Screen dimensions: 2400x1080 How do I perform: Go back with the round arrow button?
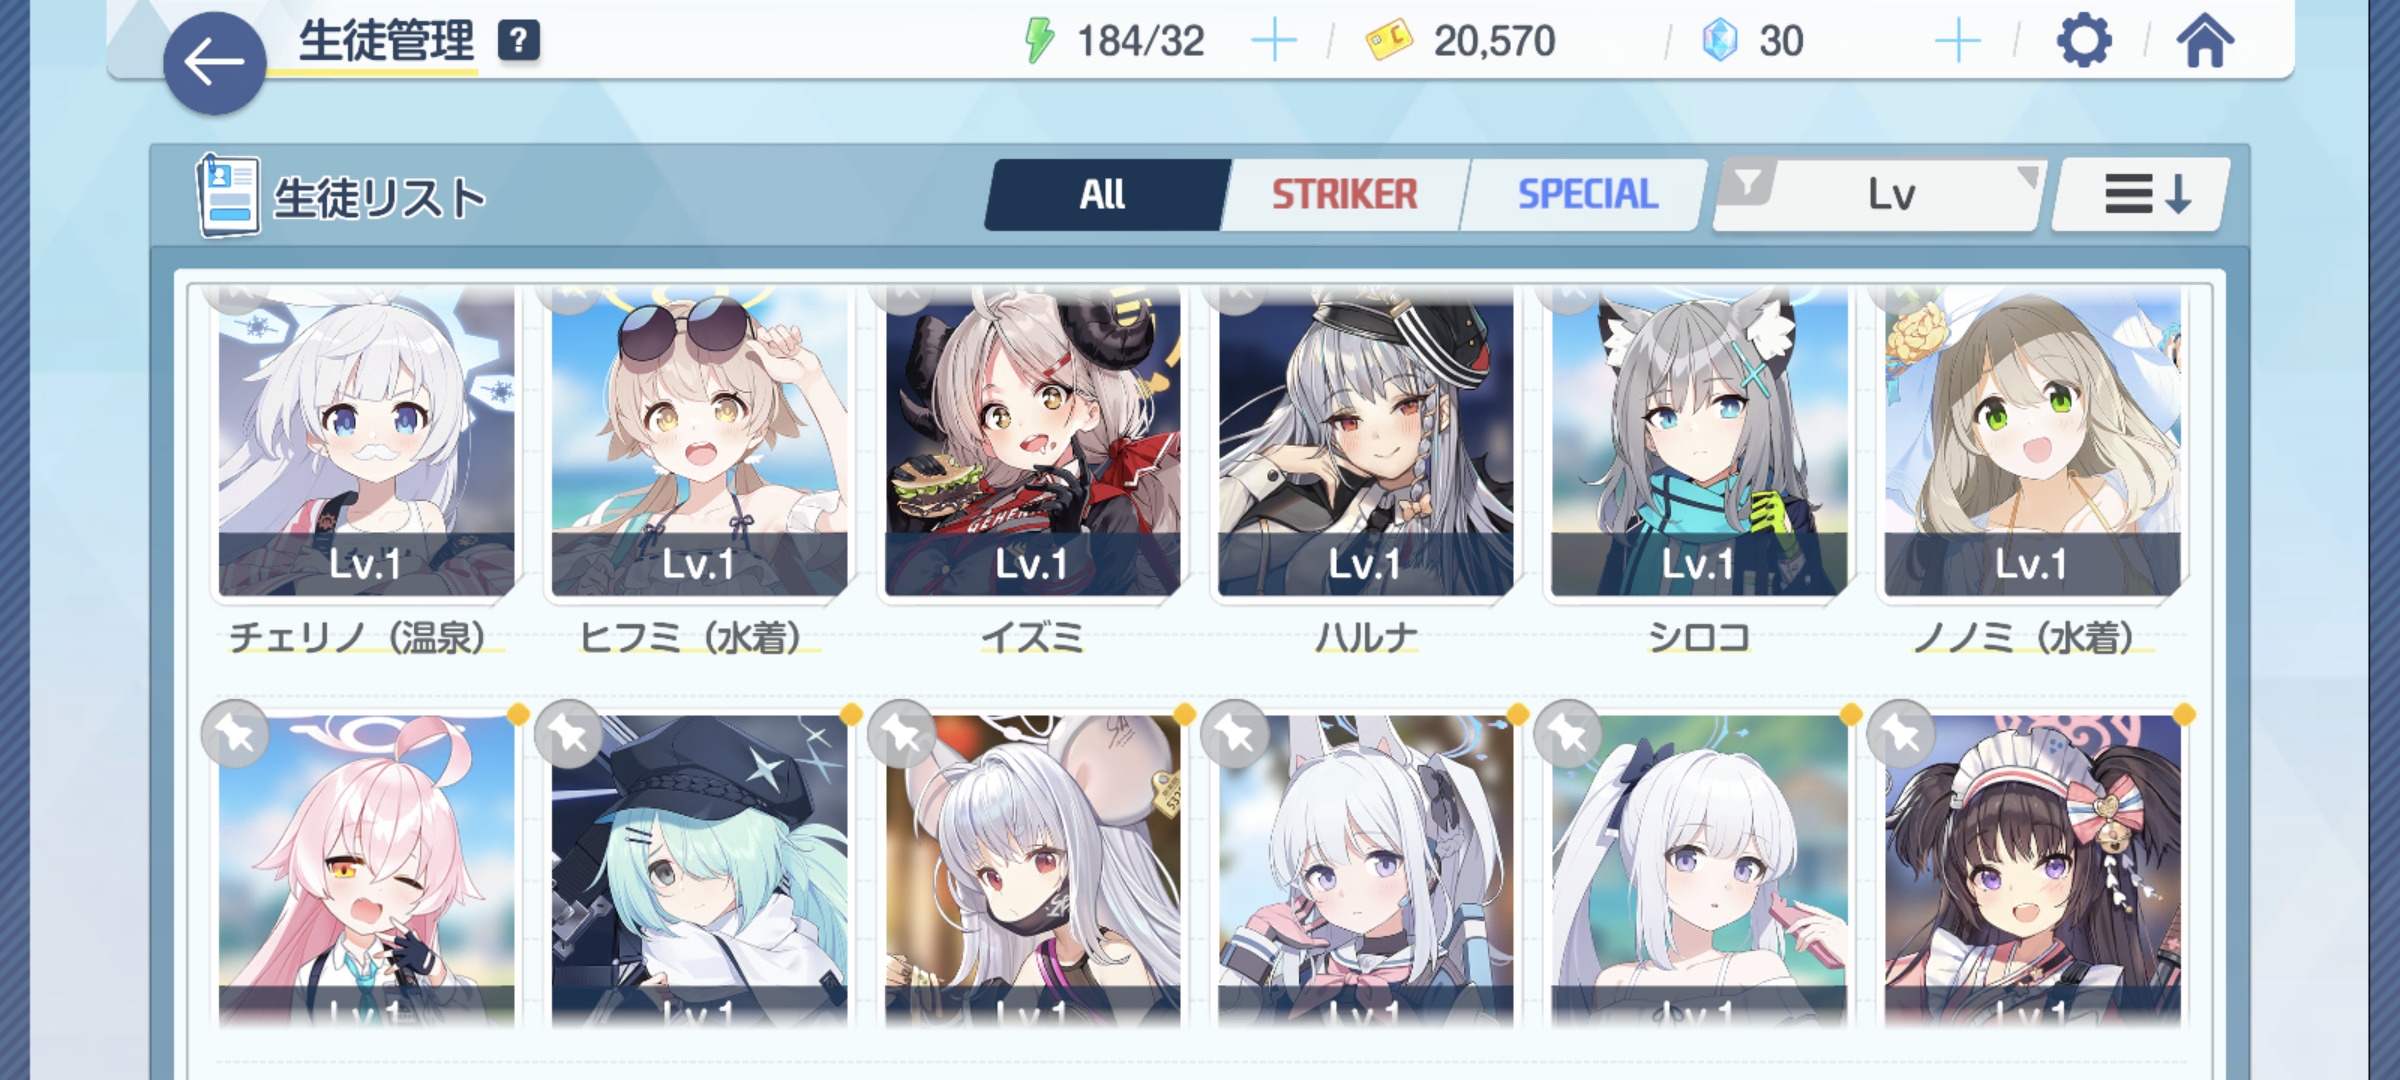[x=214, y=63]
